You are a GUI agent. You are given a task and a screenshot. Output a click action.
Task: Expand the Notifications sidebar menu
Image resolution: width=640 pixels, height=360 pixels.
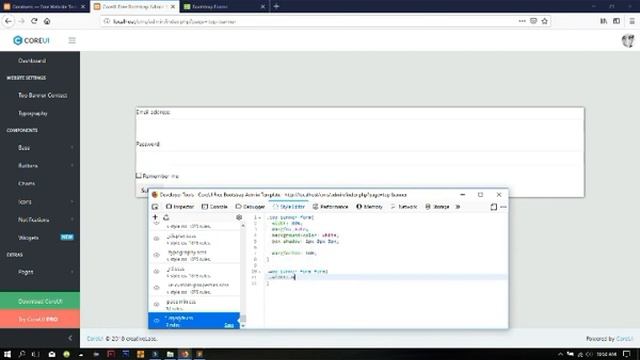coord(40,220)
